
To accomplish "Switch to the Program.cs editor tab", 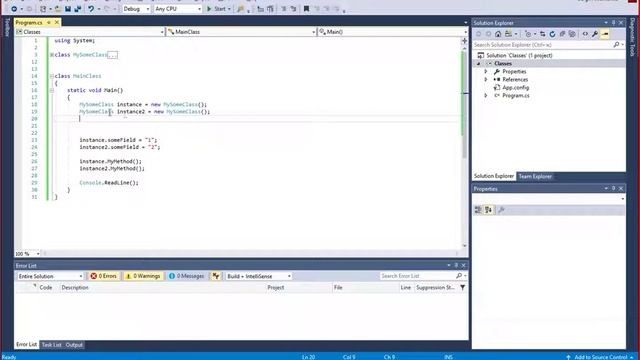I will pos(29,22).
